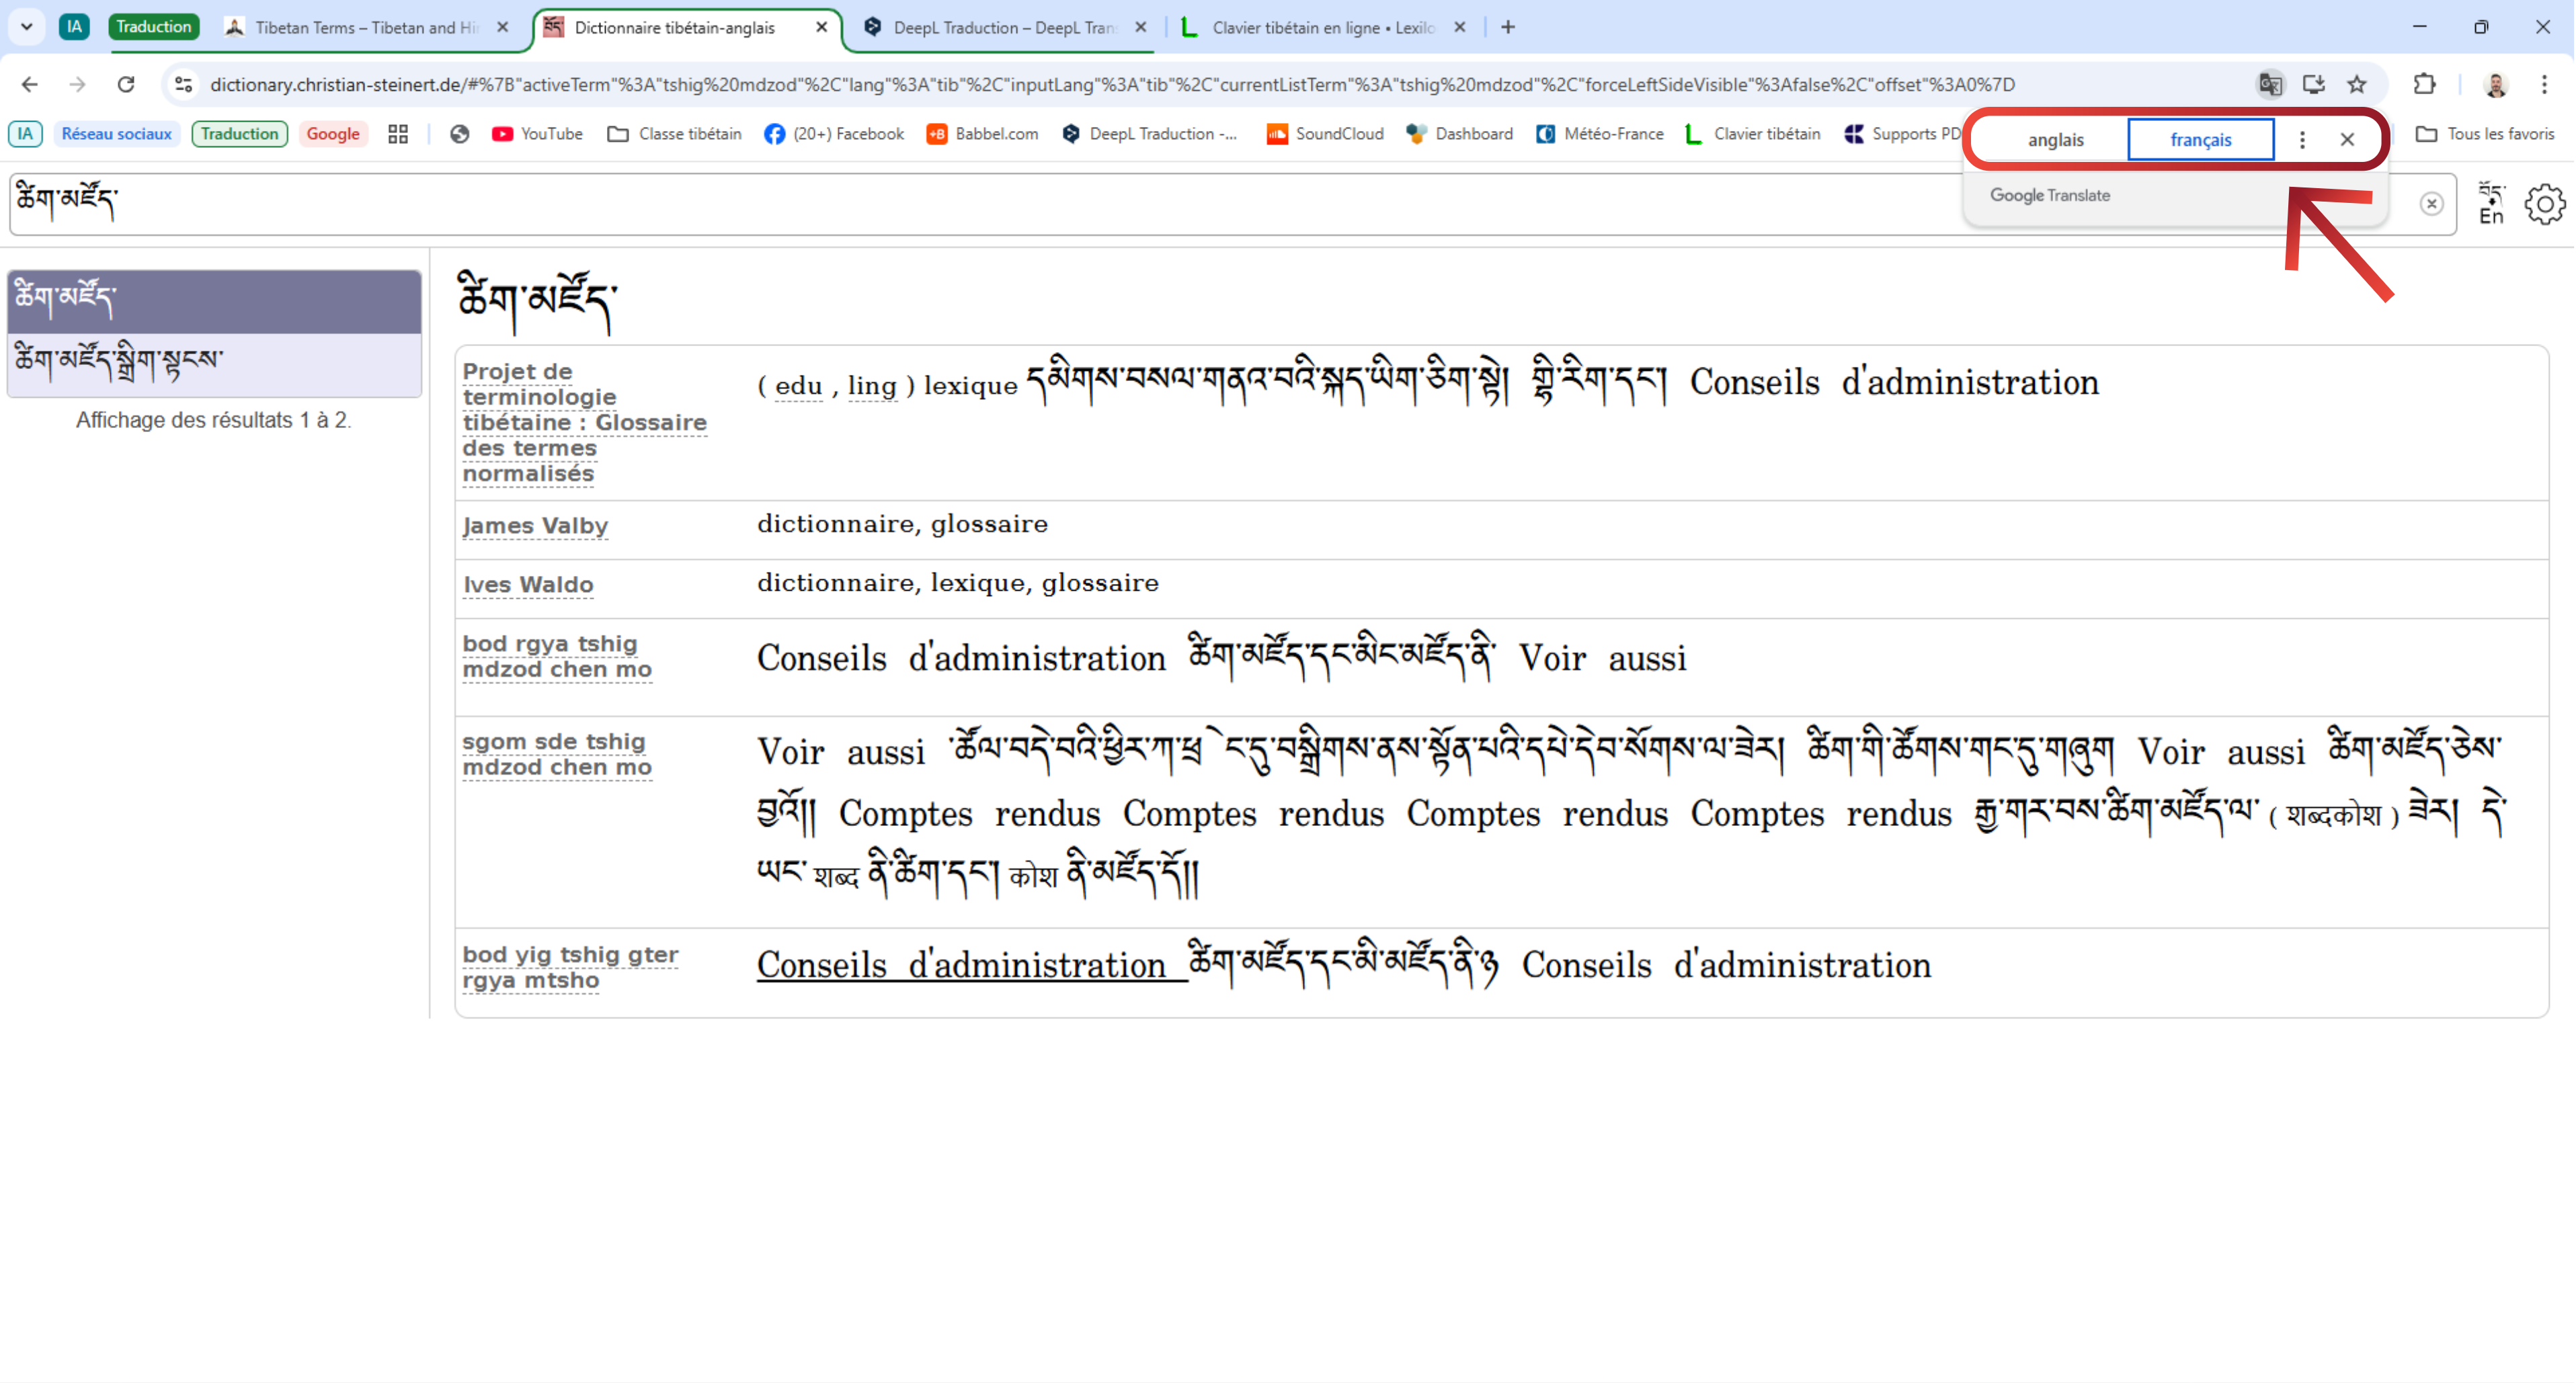
Task: Click the install app icon in address bar
Action: pos(2313,84)
